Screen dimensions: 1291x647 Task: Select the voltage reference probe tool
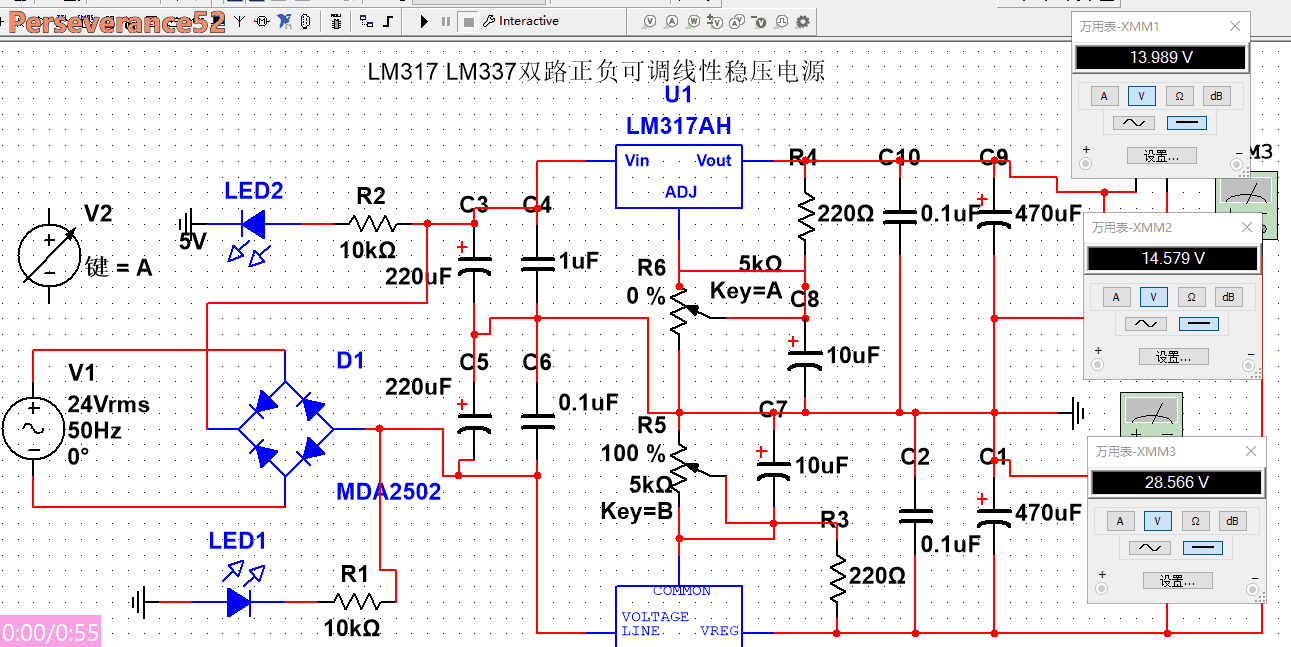(x=760, y=21)
